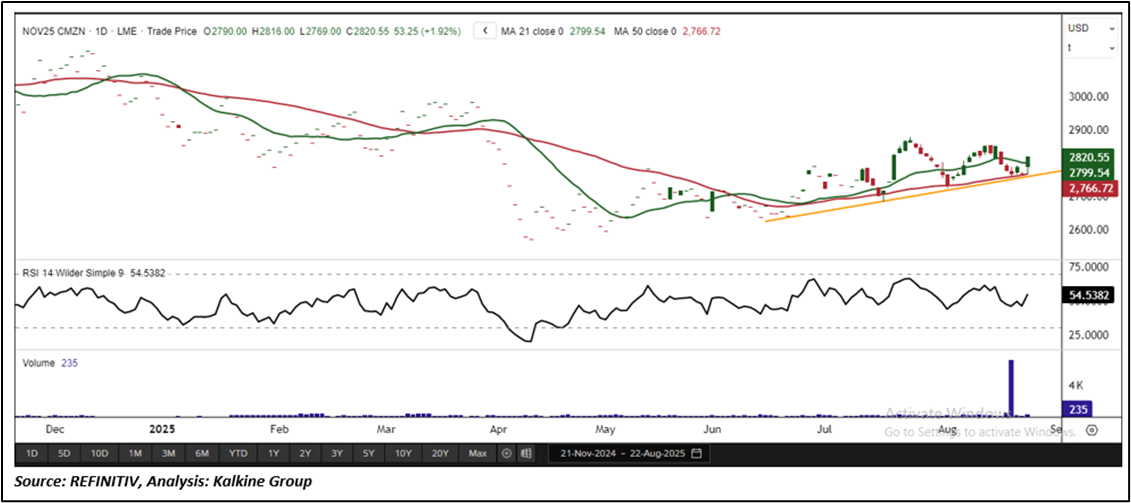Collapse the legend with the left chevron

click(485, 31)
